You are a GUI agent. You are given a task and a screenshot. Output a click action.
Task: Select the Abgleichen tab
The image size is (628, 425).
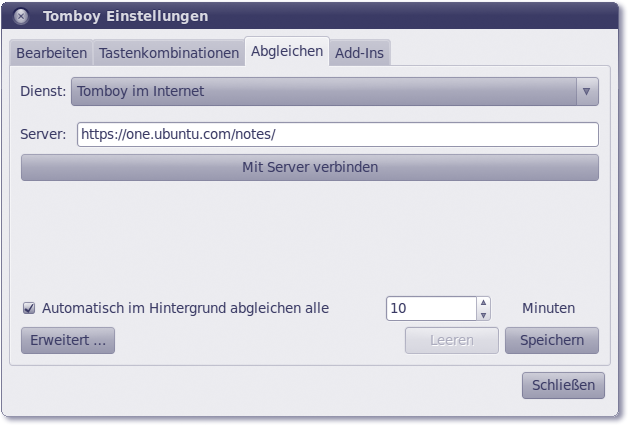(x=287, y=51)
